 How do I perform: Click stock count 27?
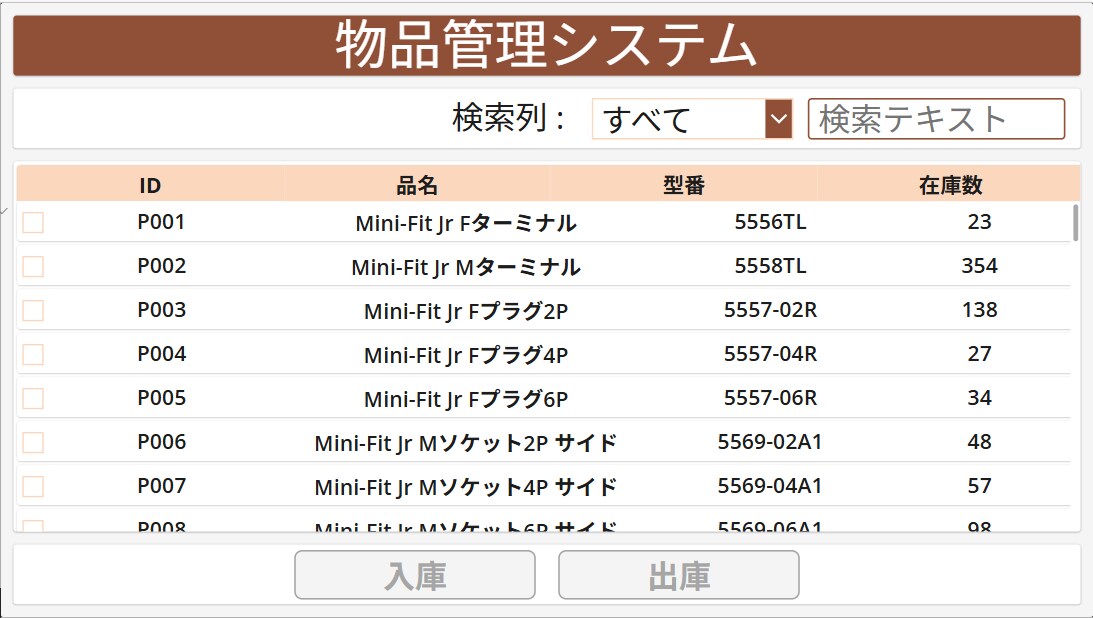[979, 353]
